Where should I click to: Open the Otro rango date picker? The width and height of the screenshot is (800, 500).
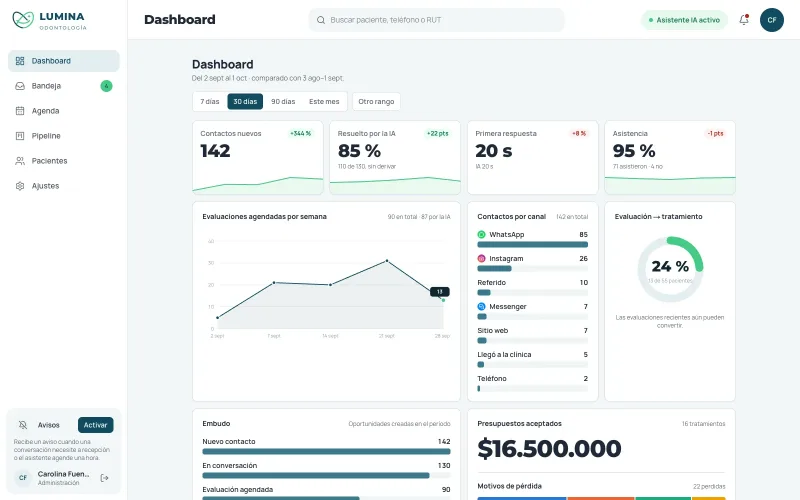[376, 102]
